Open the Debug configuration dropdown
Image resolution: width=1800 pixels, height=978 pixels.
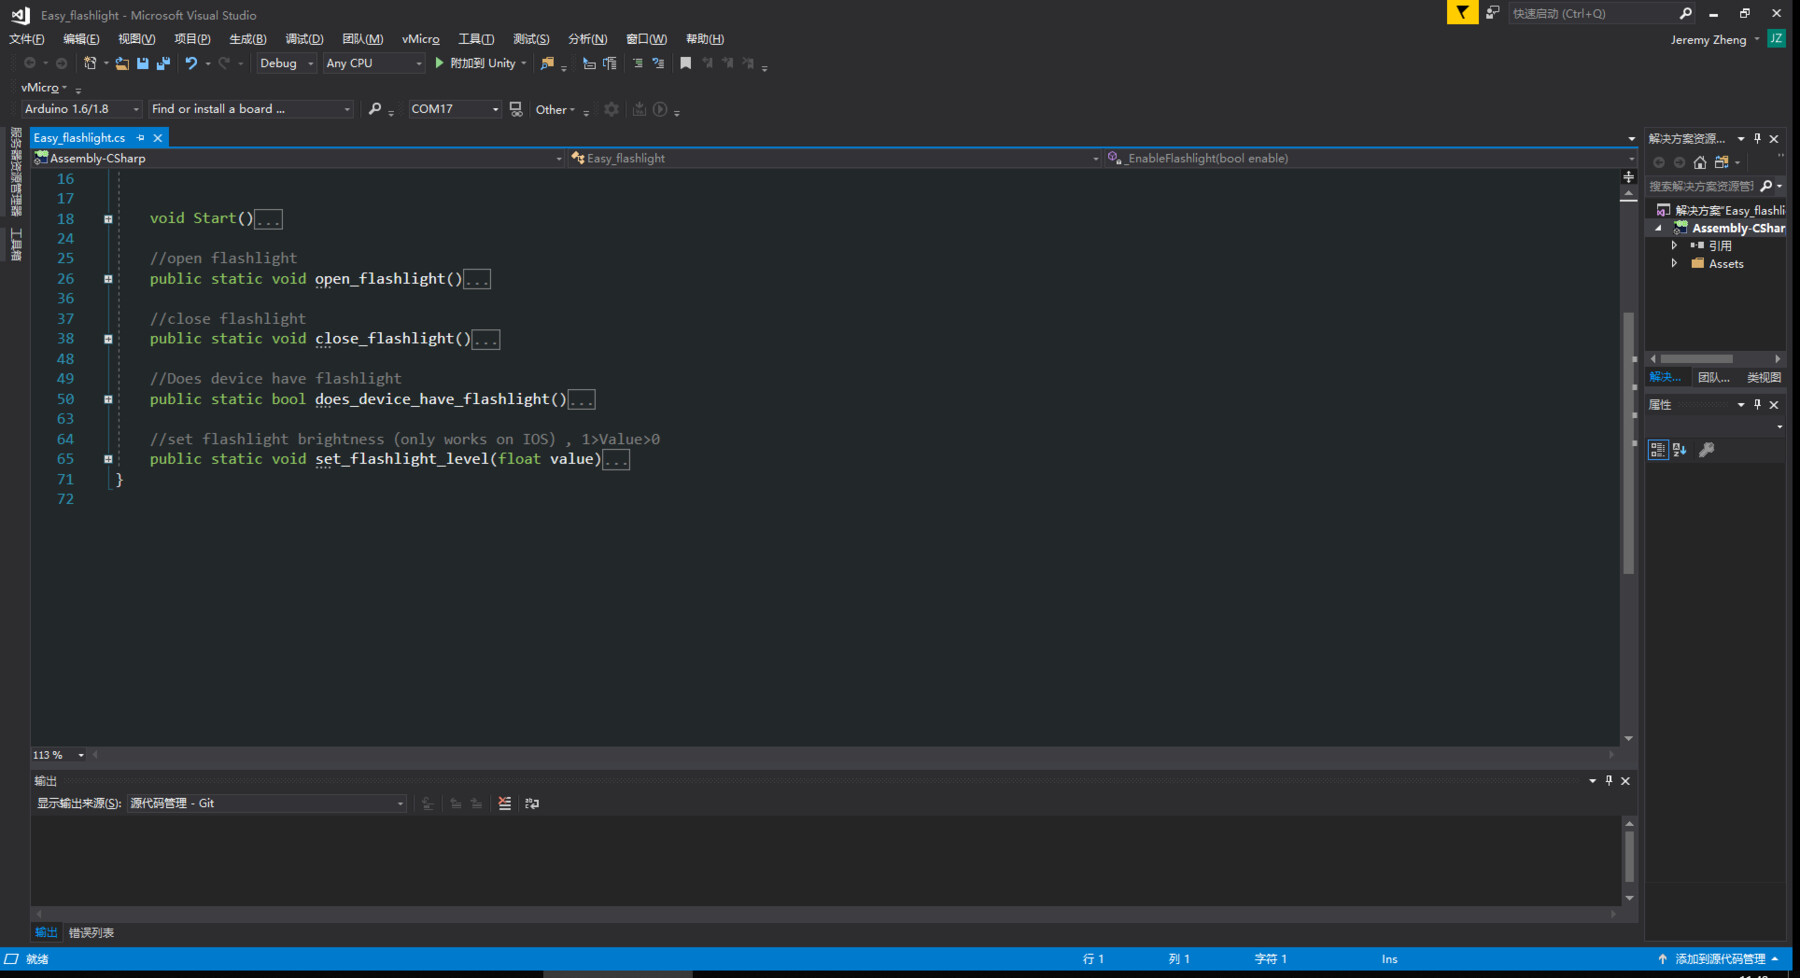coord(287,63)
